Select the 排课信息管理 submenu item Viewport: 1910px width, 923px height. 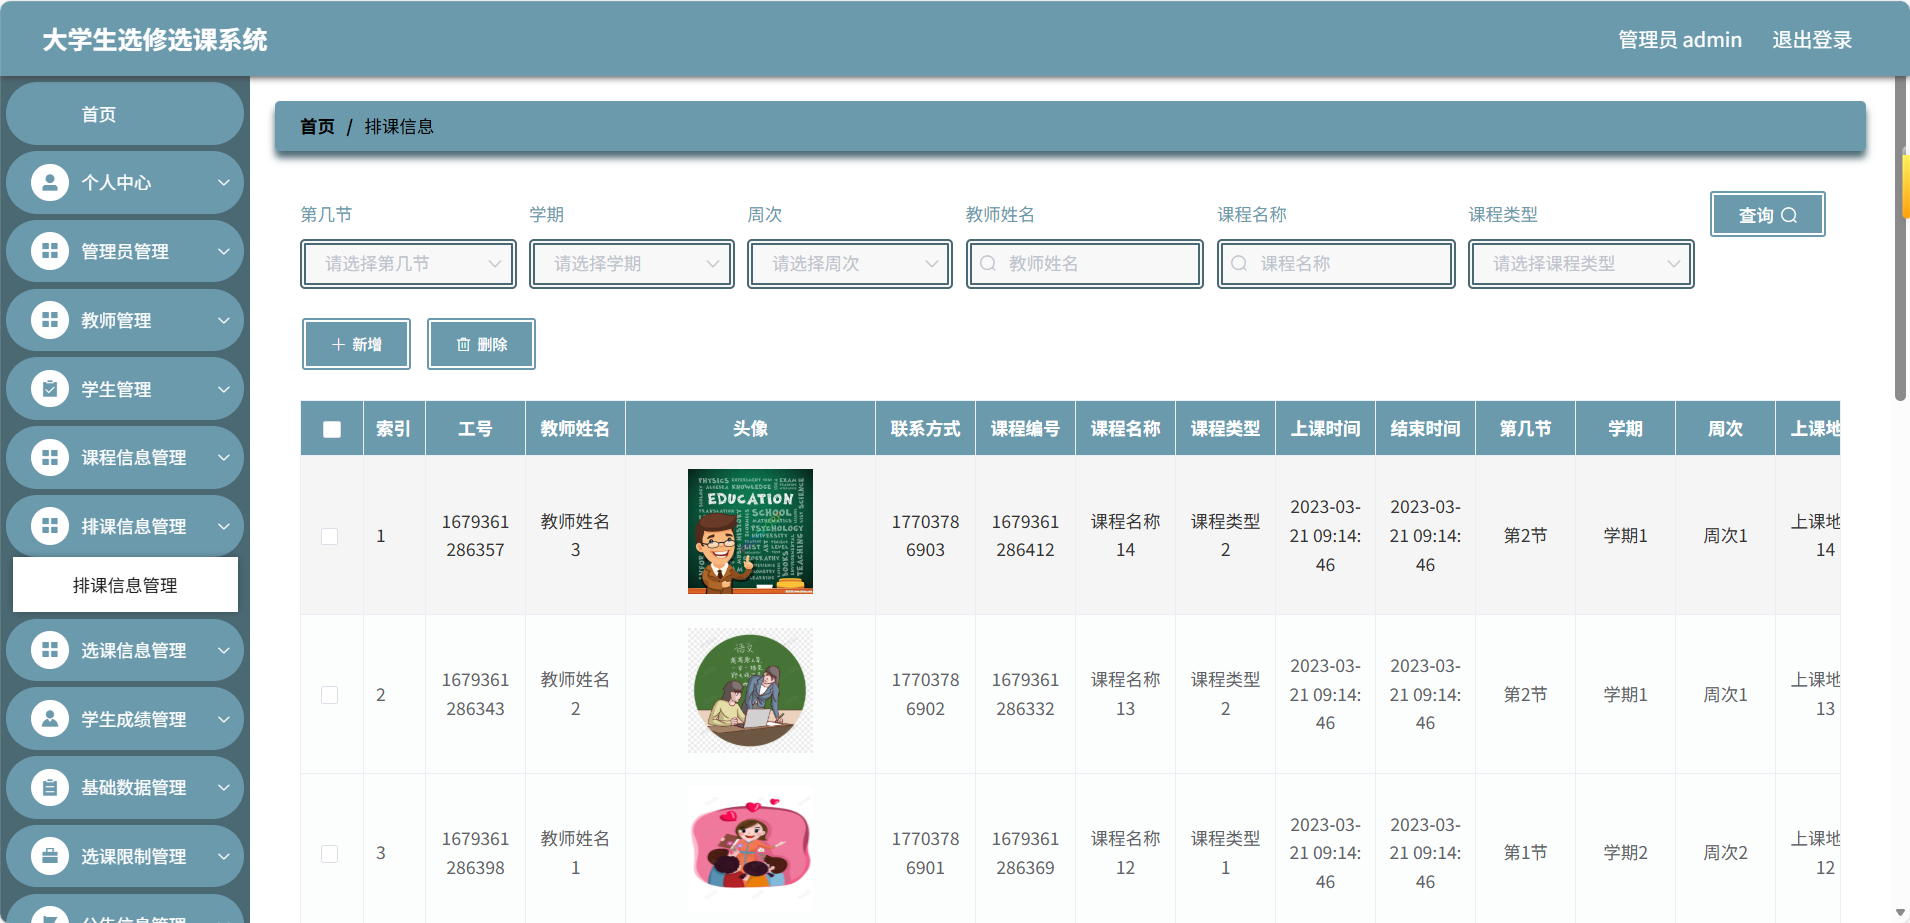point(125,585)
